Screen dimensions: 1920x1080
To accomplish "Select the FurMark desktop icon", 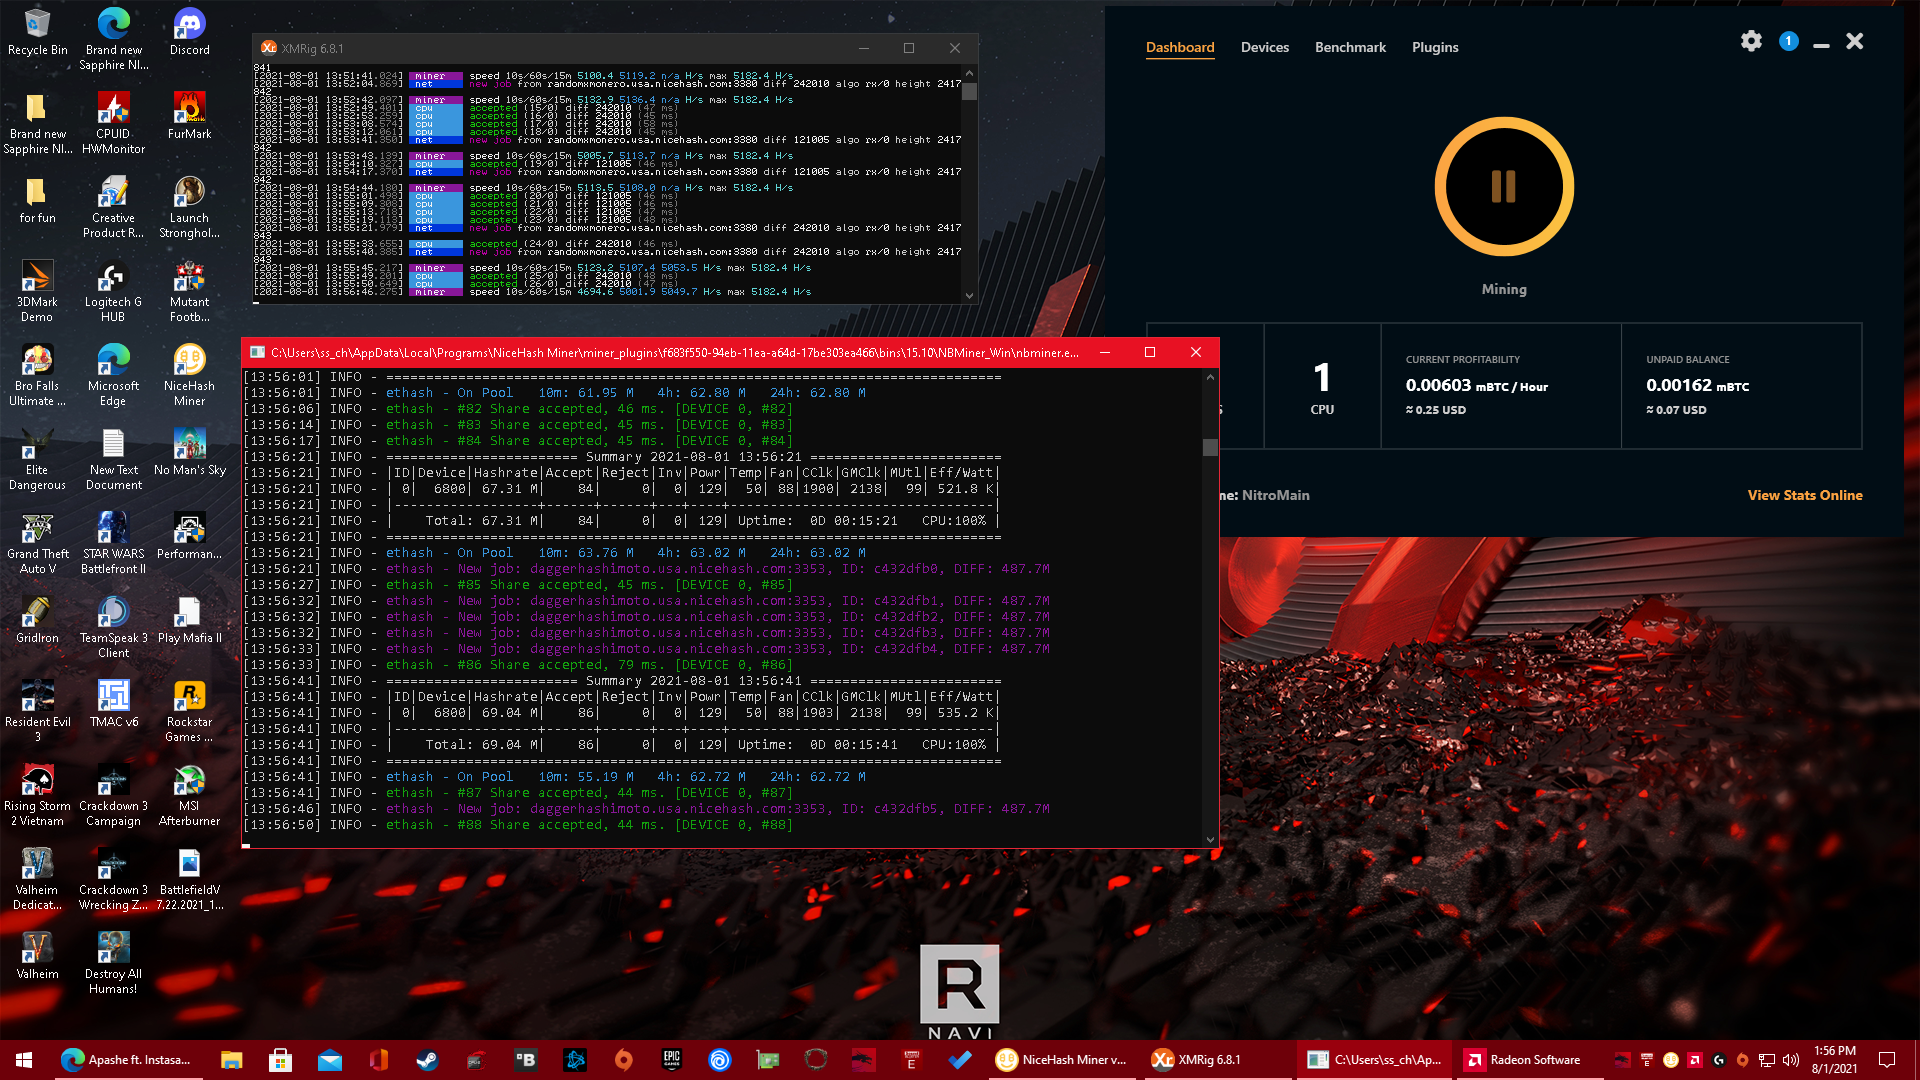I will 189,117.
